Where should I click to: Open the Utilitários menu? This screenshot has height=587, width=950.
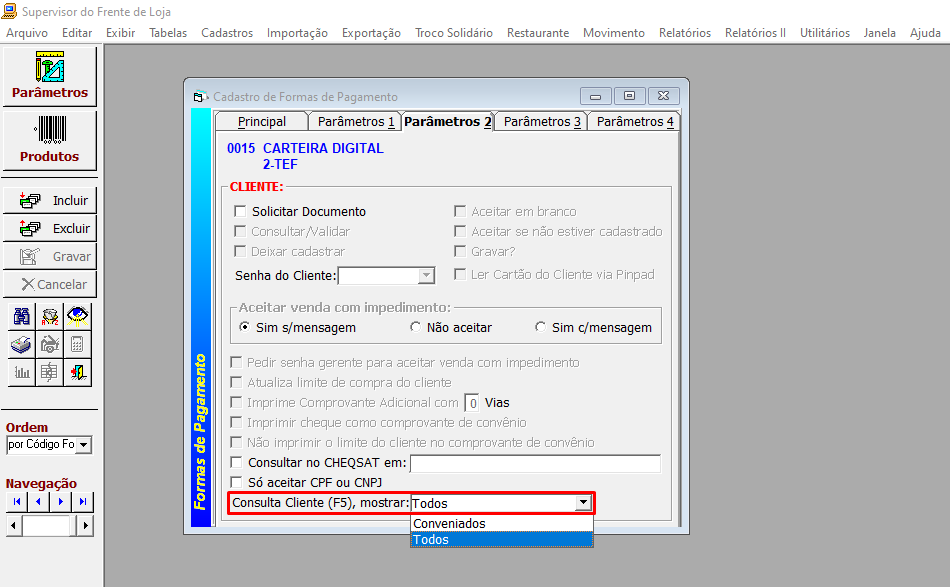(825, 33)
